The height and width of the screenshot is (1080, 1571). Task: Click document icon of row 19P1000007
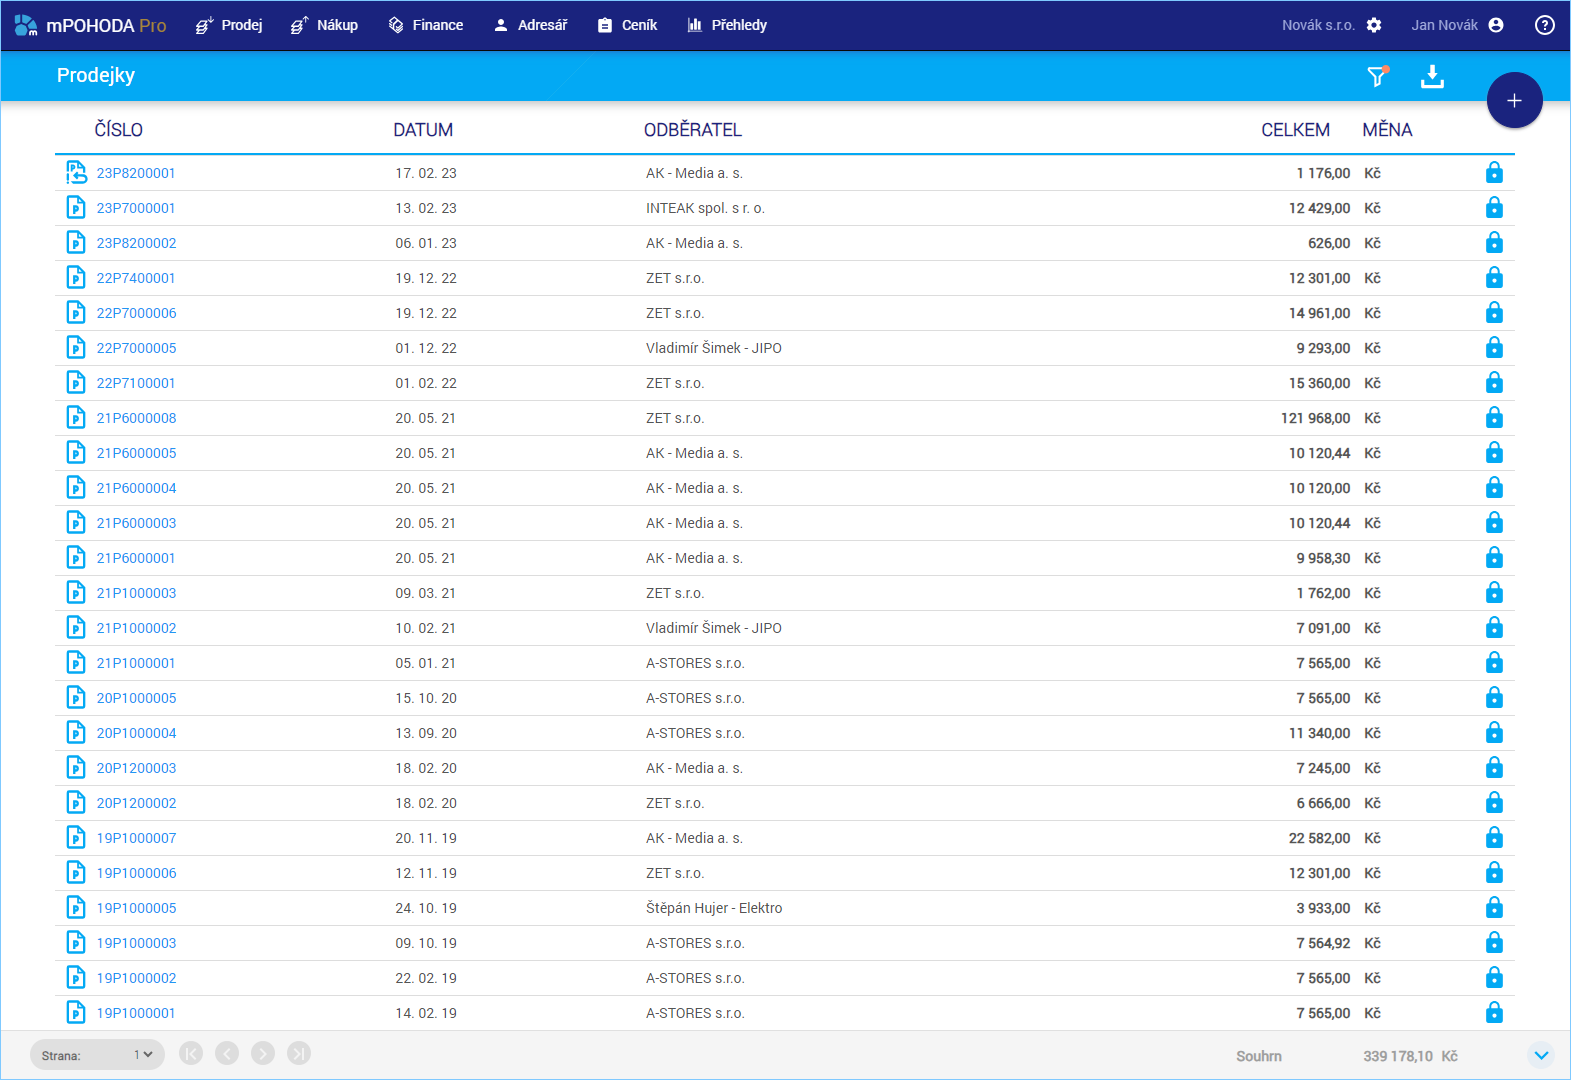76,838
